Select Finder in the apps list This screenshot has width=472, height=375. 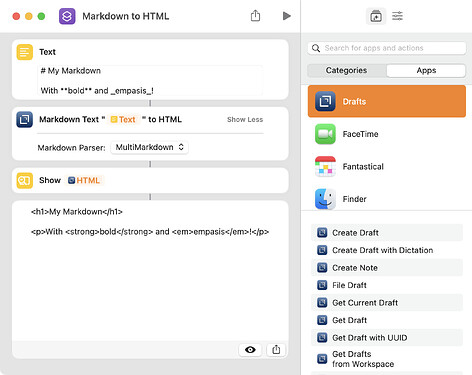[387, 199]
